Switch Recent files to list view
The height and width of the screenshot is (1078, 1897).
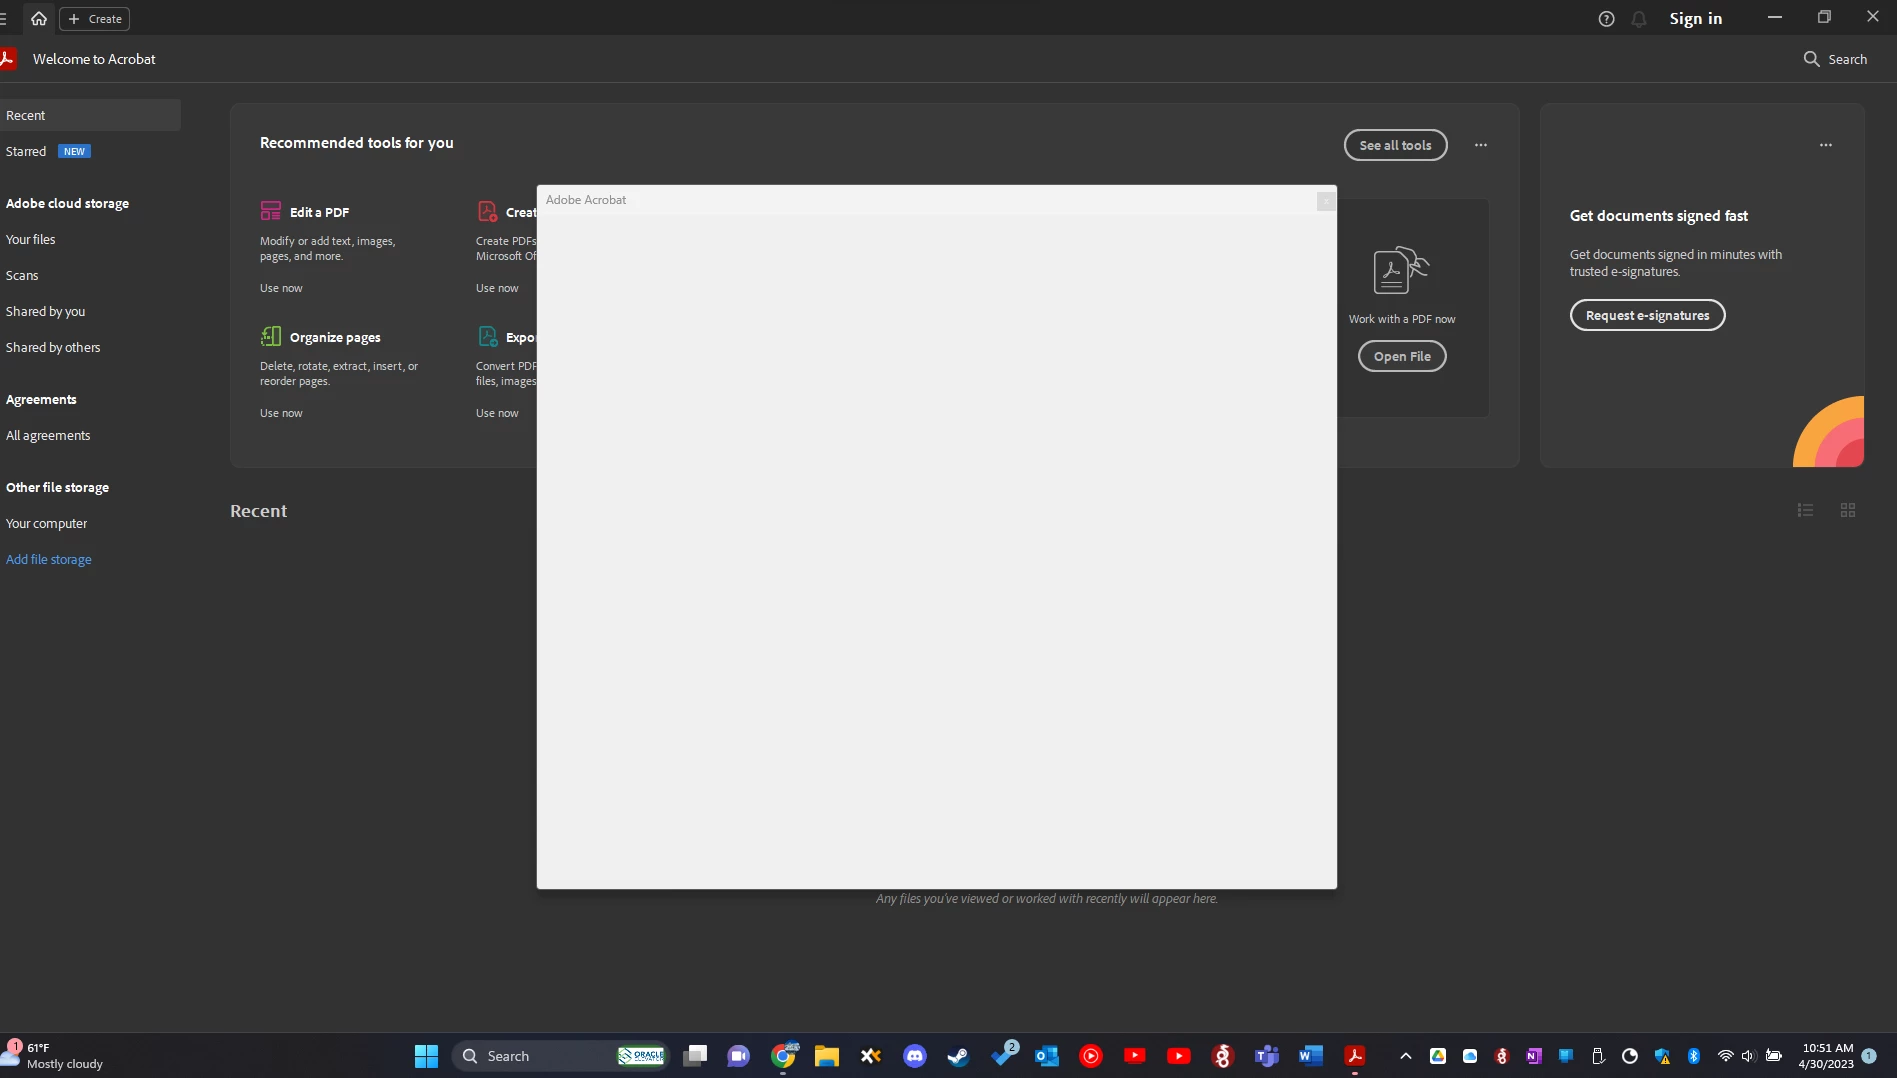click(1805, 510)
